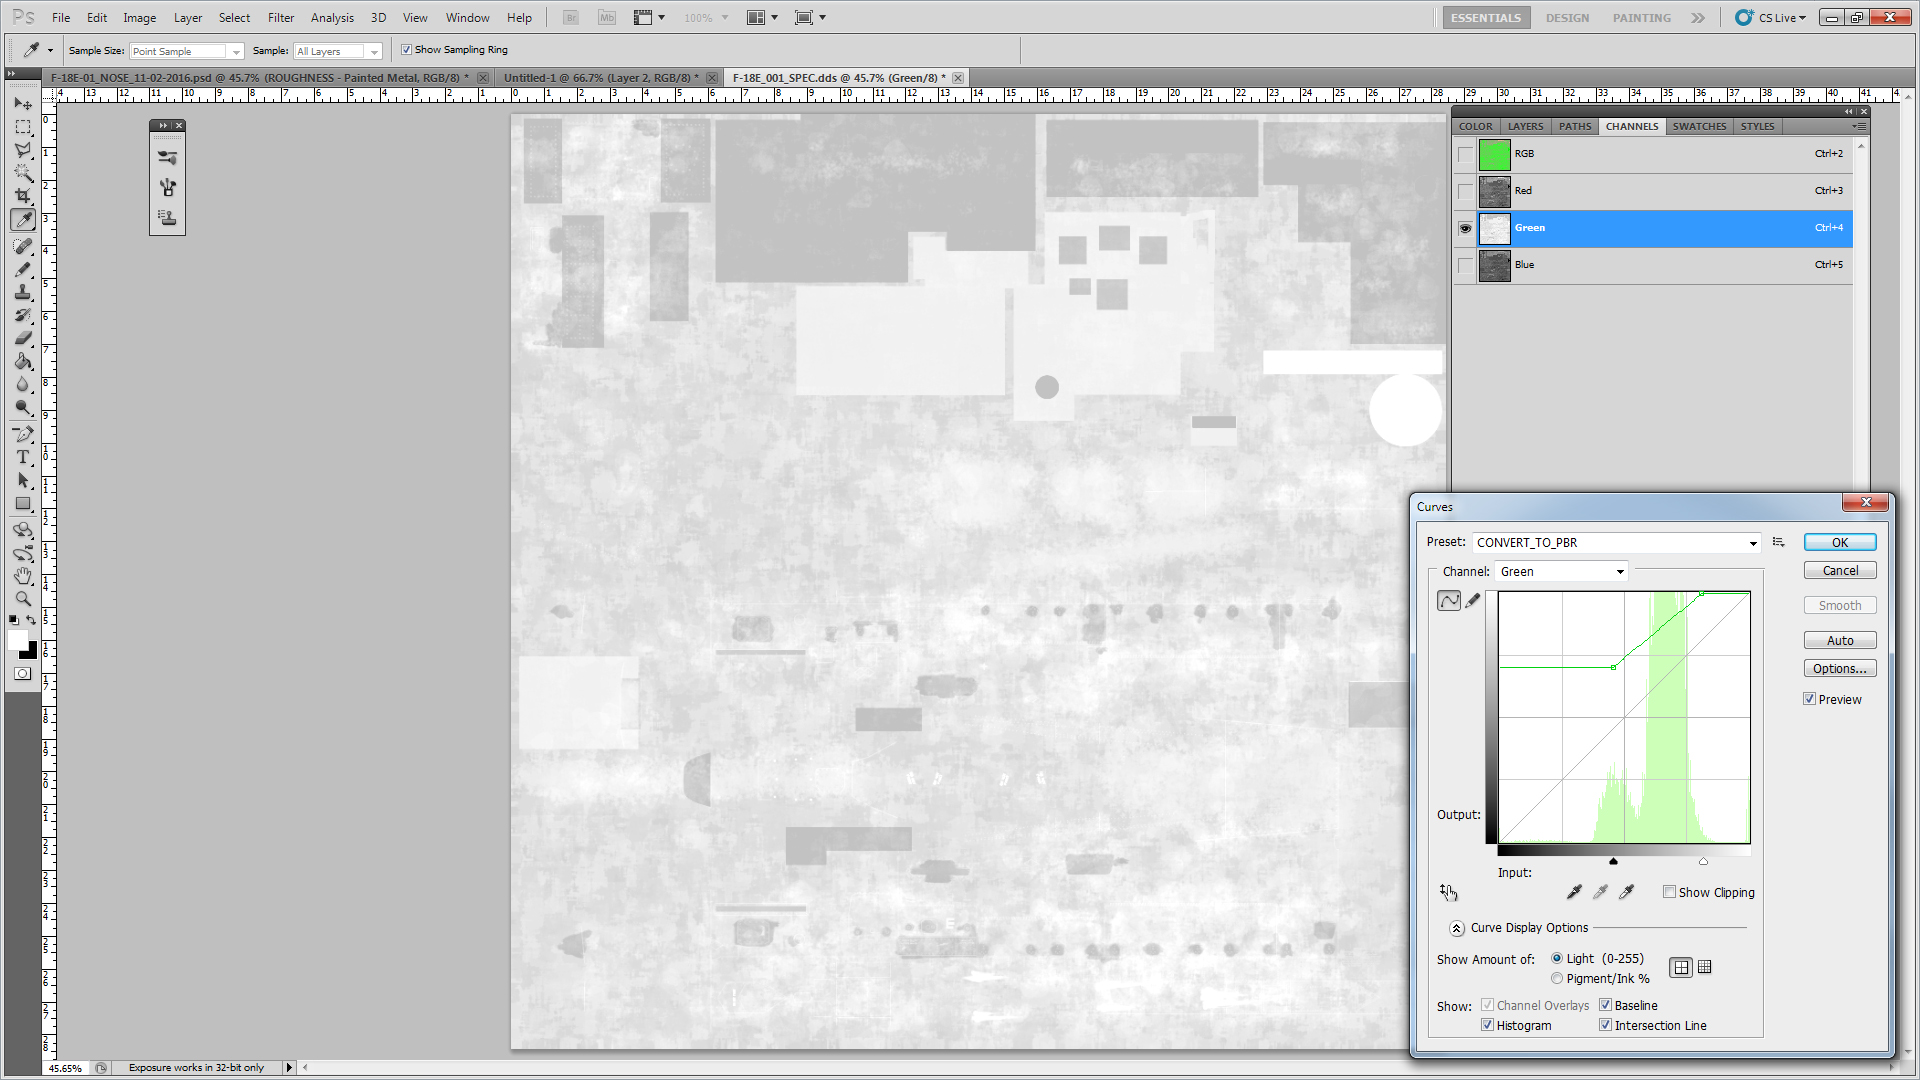Activate the on-image adjustment hand tool
The height and width of the screenshot is (1080, 1920).
[x=1449, y=892]
